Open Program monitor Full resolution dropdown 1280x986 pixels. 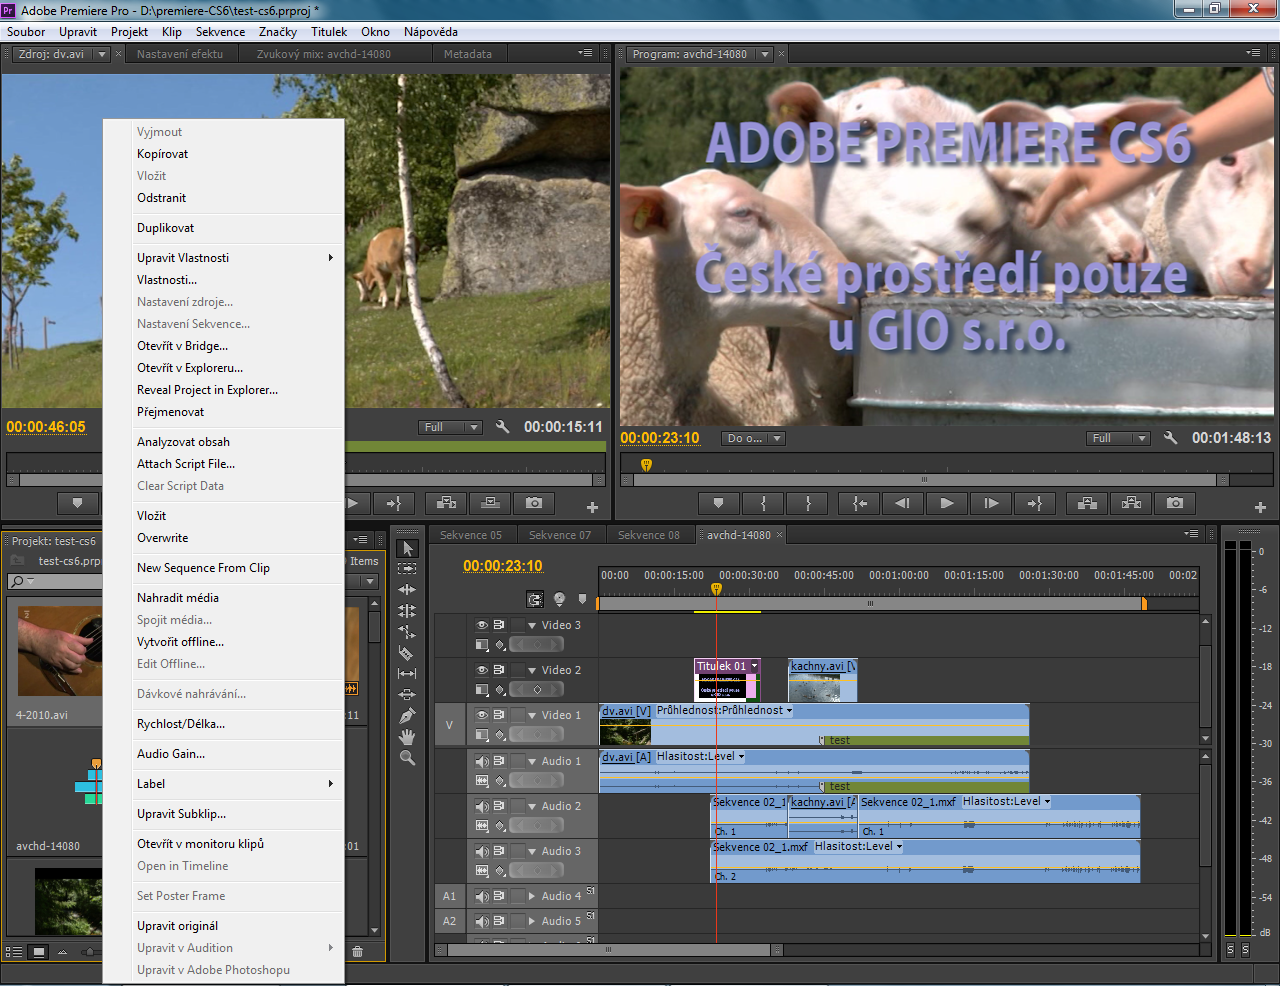pos(1118,438)
